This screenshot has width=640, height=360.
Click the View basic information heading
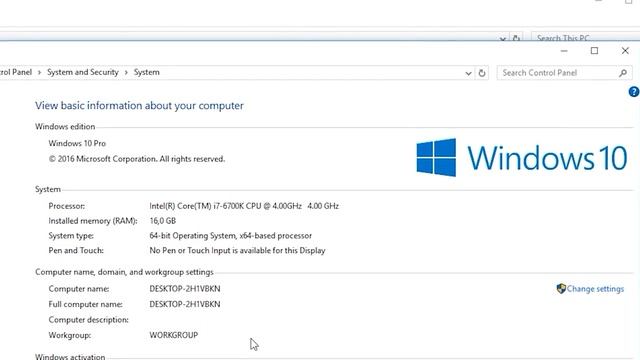(x=139, y=106)
